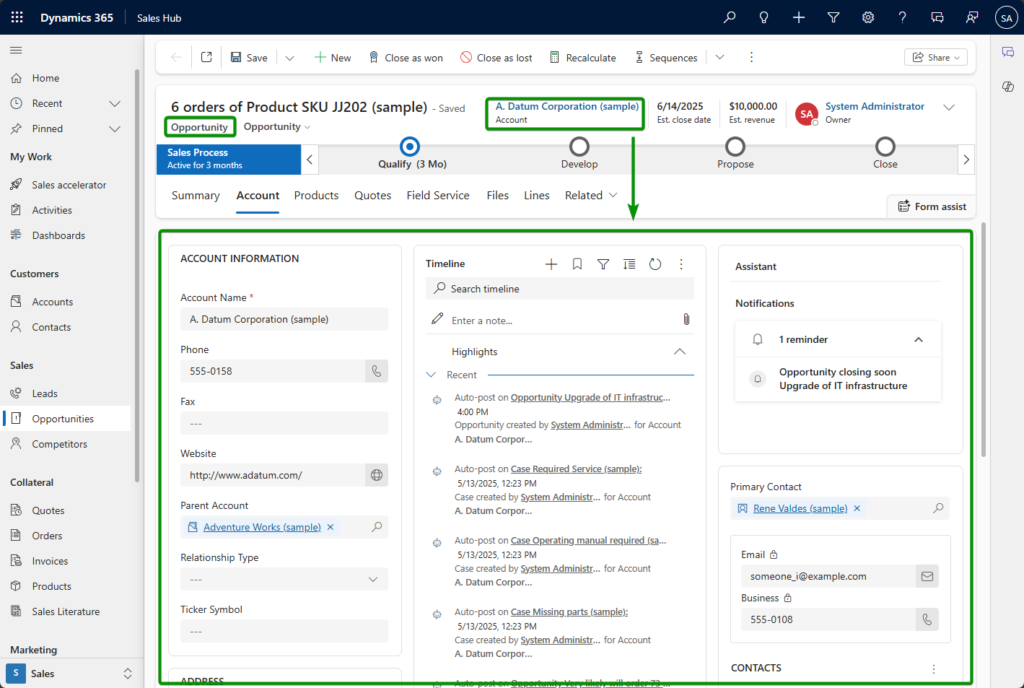1024x688 pixels.
Task: Open the Opportunity form selector dropdown
Action: coord(277,127)
